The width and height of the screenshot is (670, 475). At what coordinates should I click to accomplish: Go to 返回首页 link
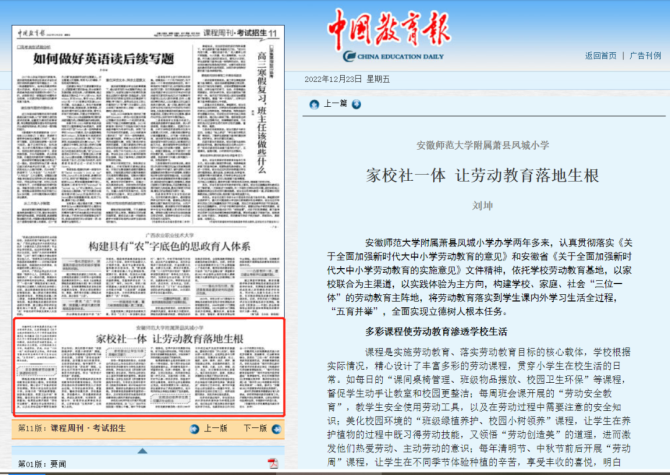point(601,56)
